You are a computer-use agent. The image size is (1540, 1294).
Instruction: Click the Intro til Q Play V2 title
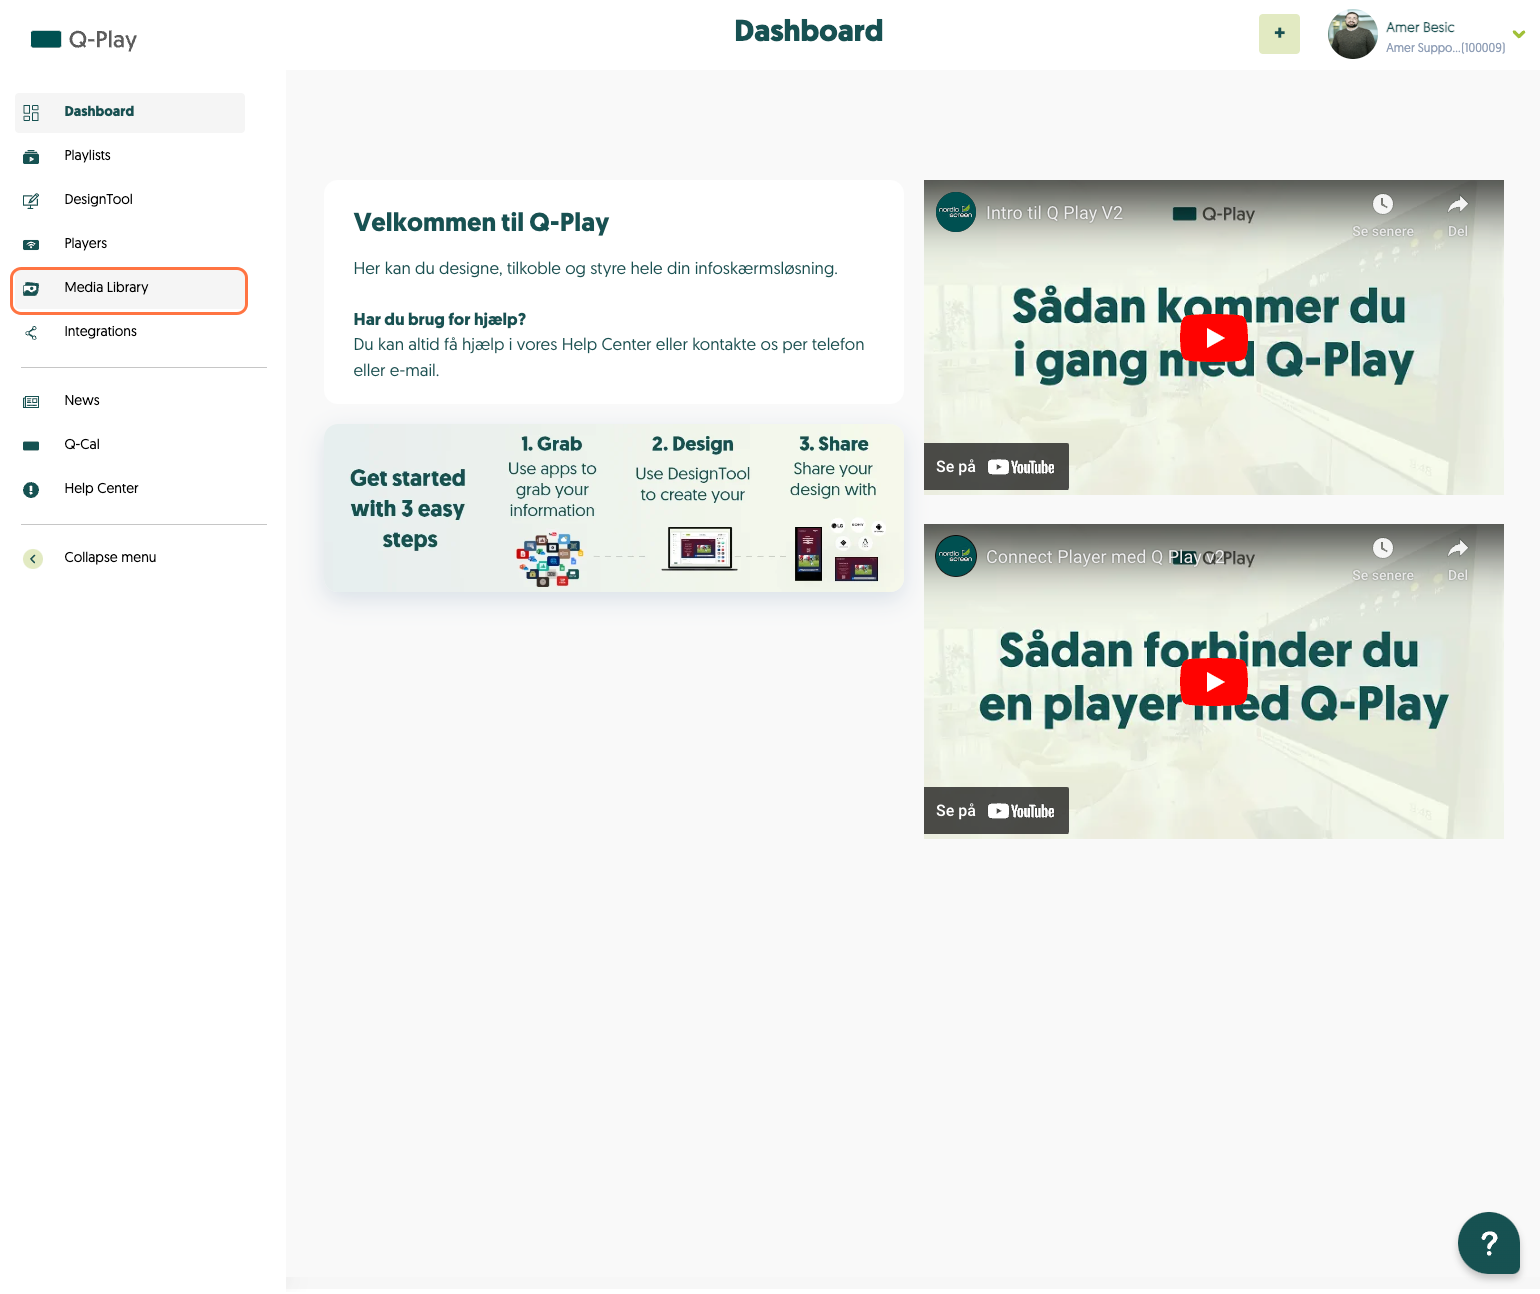pos(1054,213)
